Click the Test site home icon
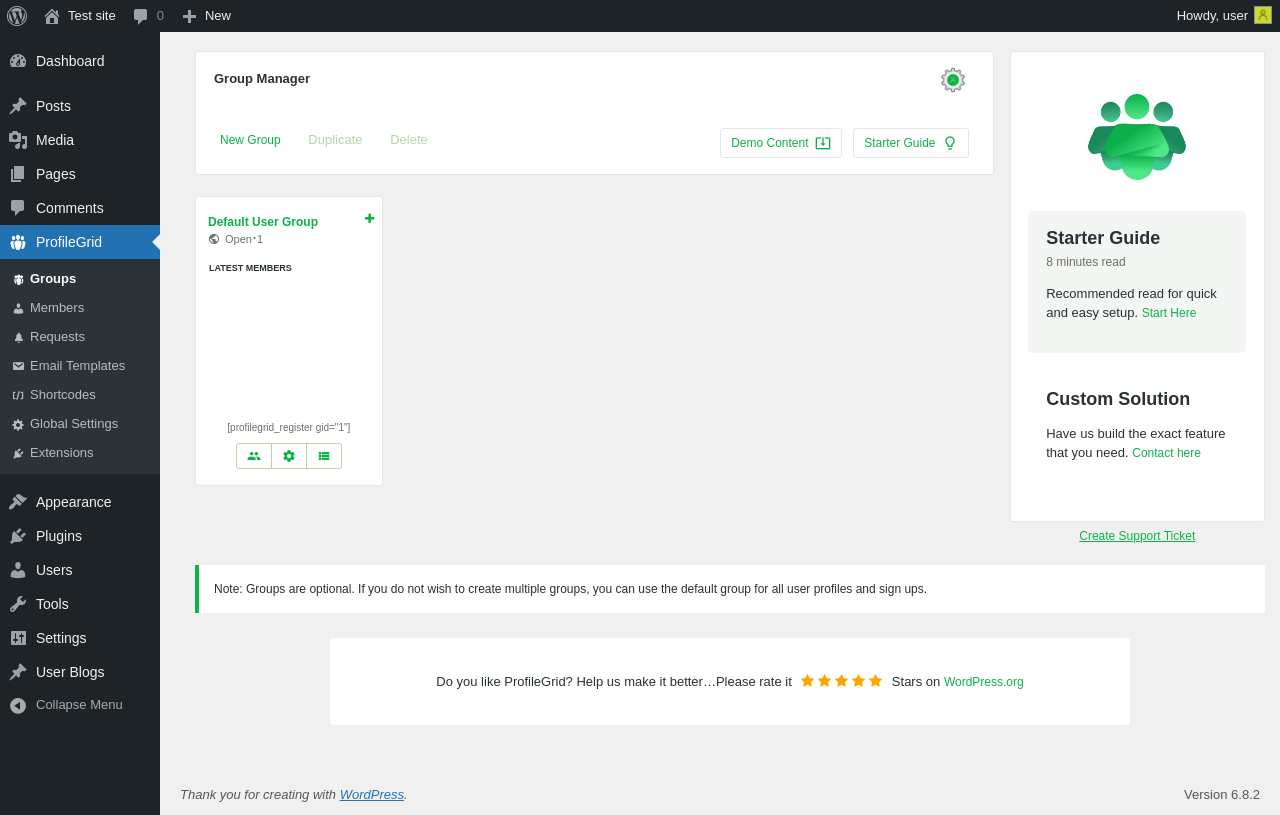The height and width of the screenshot is (815, 1280). point(52,16)
